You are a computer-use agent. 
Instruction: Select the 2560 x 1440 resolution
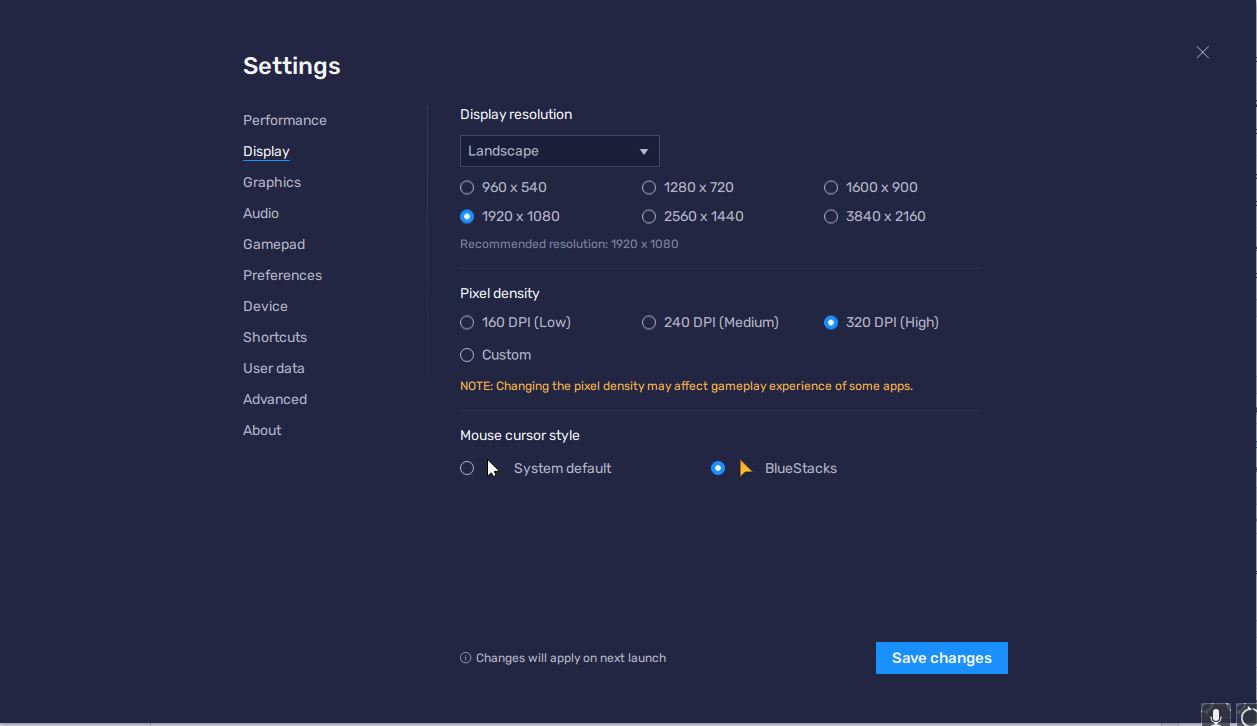pyautogui.click(x=649, y=216)
